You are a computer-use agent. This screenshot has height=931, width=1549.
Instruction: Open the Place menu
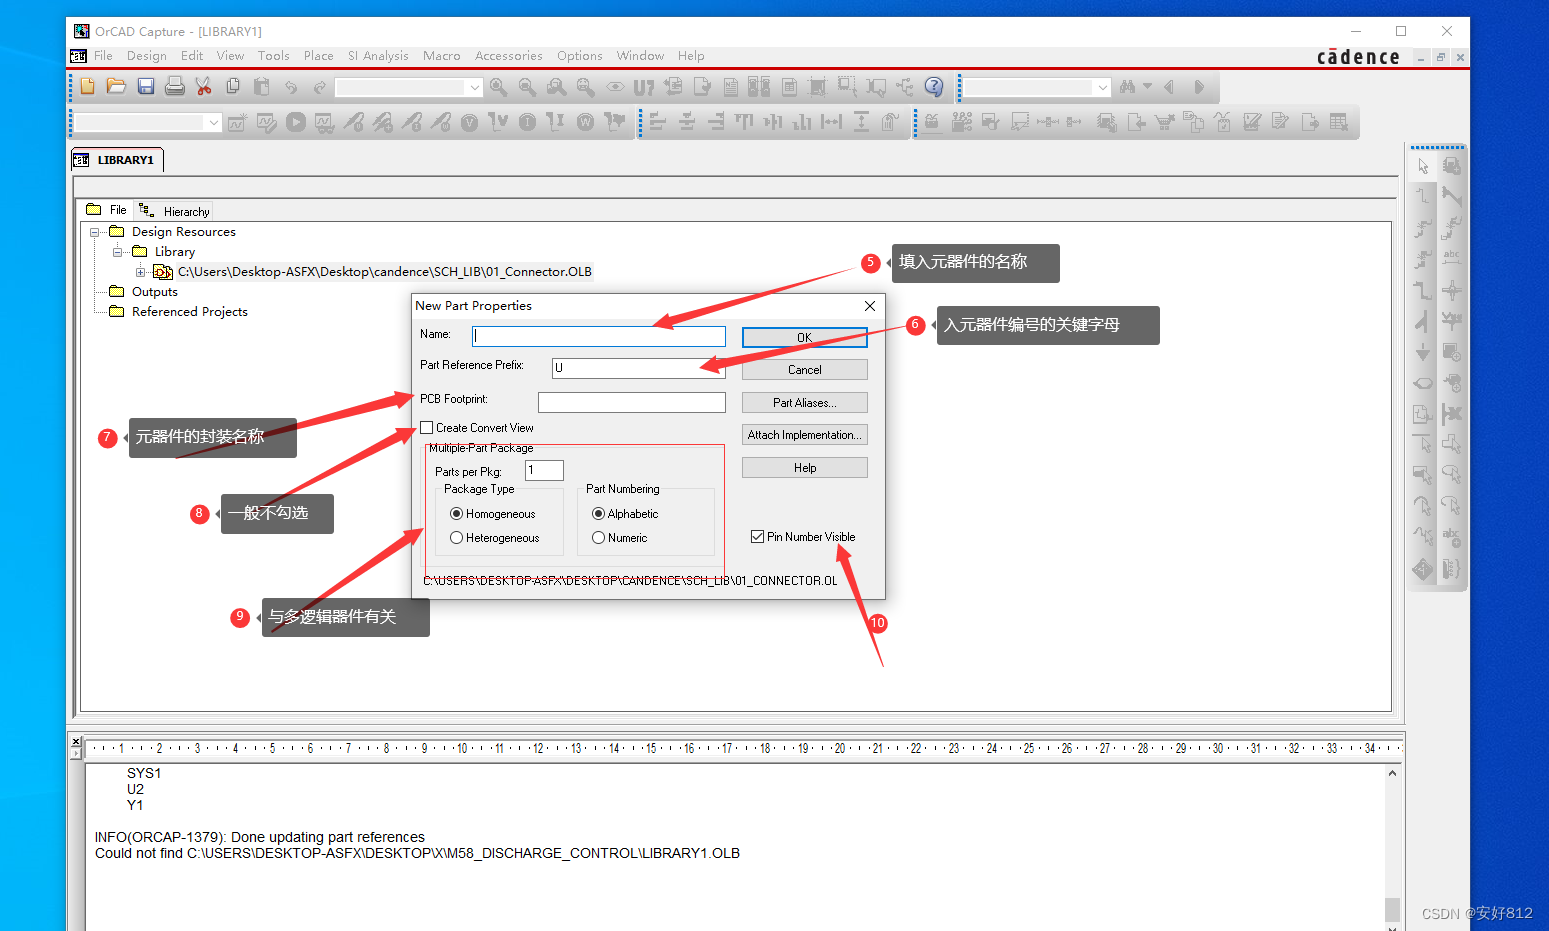pyautogui.click(x=318, y=56)
